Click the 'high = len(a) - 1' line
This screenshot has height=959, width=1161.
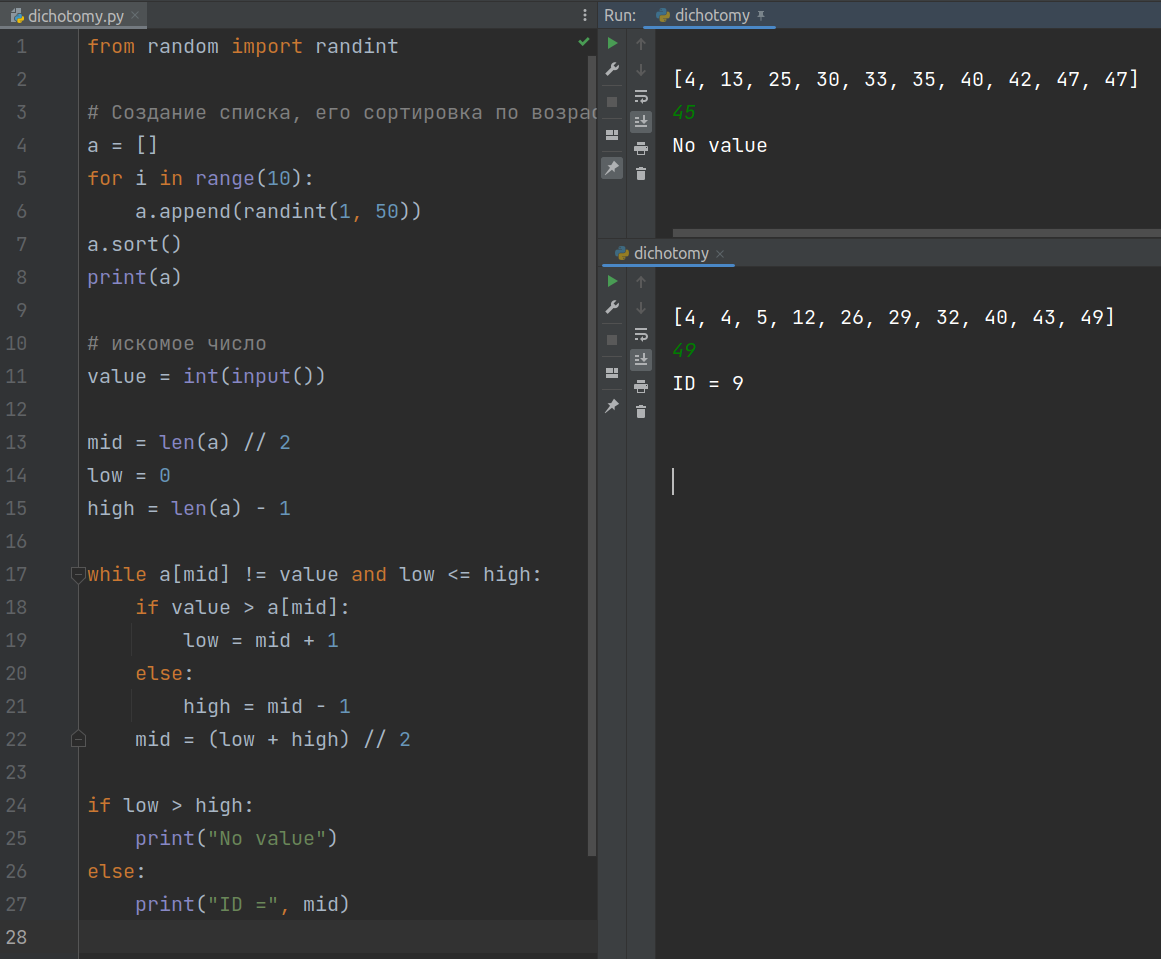pyautogui.click(x=189, y=509)
